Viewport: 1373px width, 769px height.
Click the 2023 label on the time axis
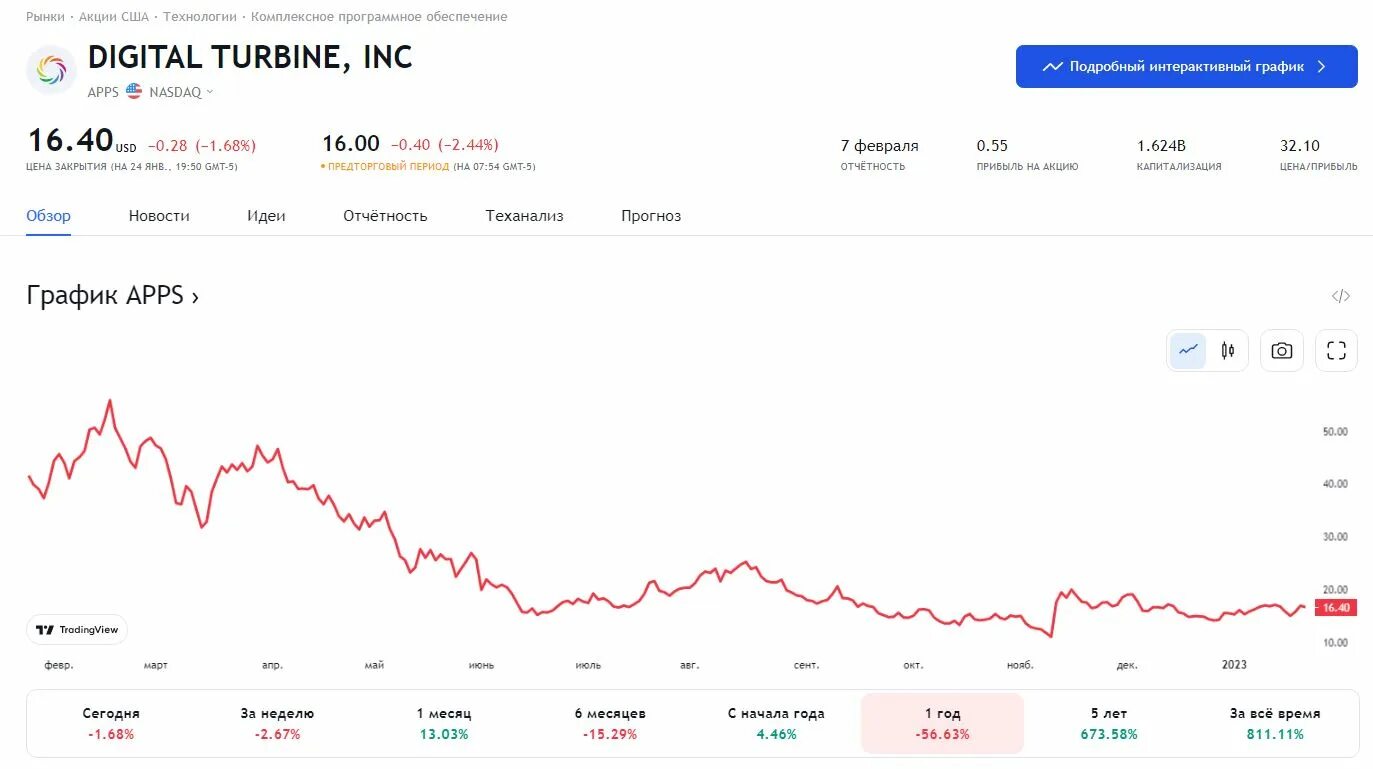pos(1235,664)
